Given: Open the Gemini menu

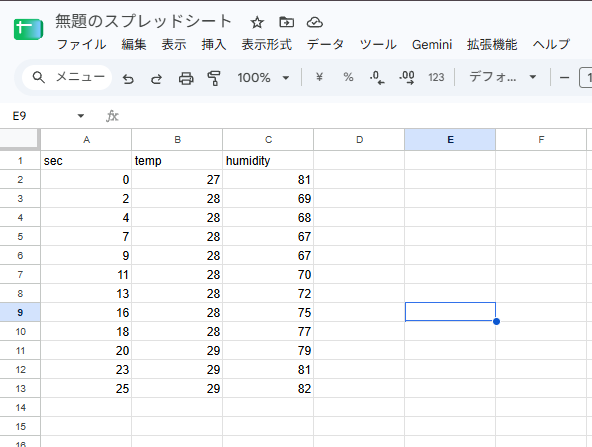Looking at the screenshot, I should (x=432, y=45).
